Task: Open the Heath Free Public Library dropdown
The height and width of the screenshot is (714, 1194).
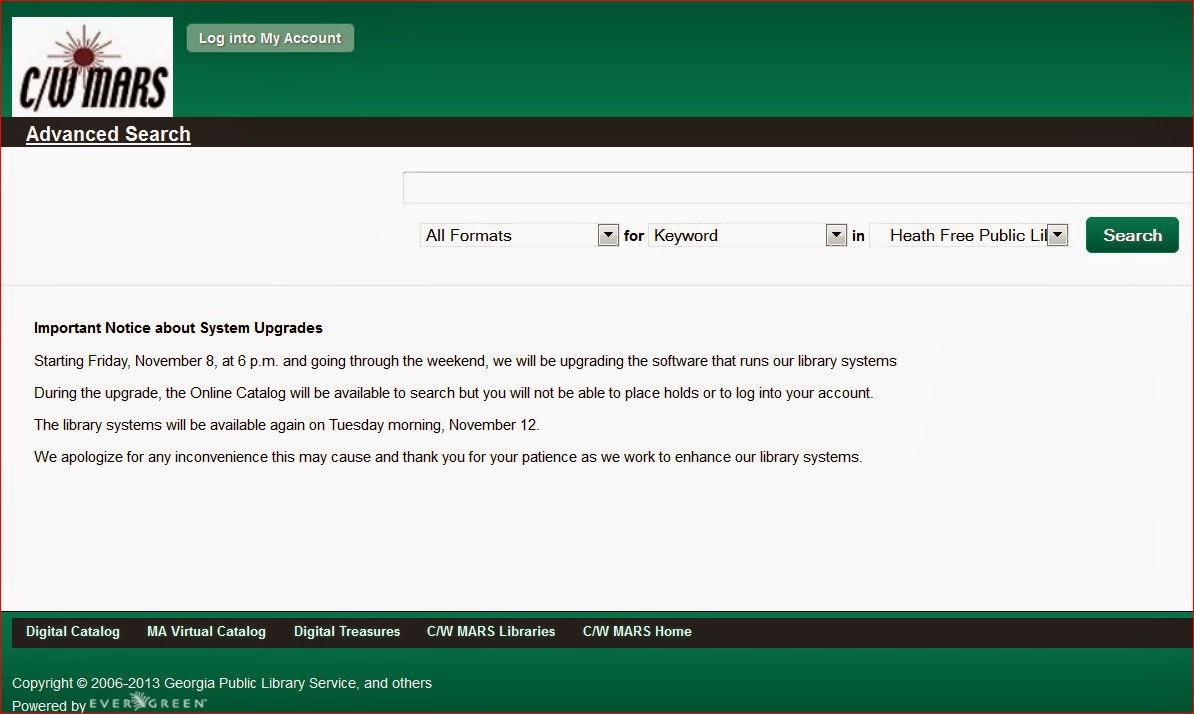Action: (x=969, y=235)
